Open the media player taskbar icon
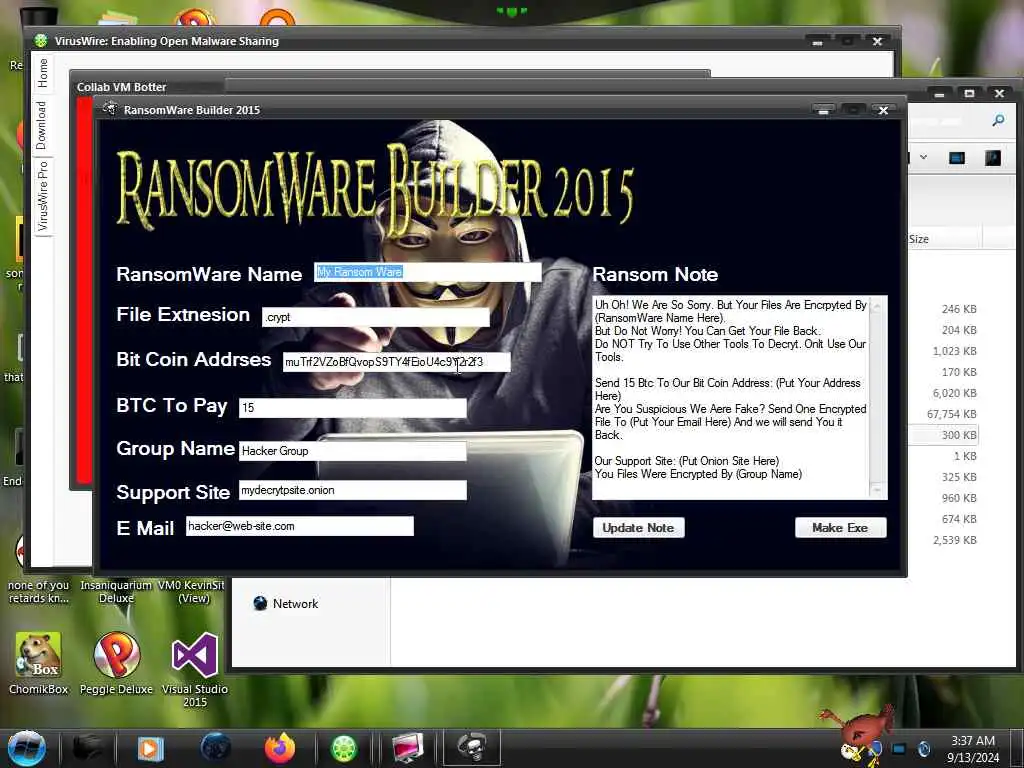 click(x=150, y=748)
